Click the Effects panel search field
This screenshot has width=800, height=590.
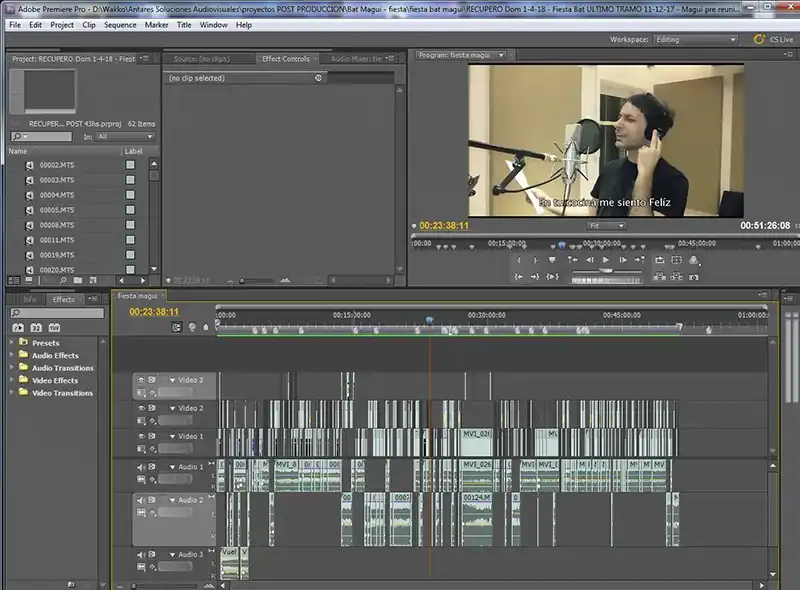pyautogui.click(x=58, y=313)
